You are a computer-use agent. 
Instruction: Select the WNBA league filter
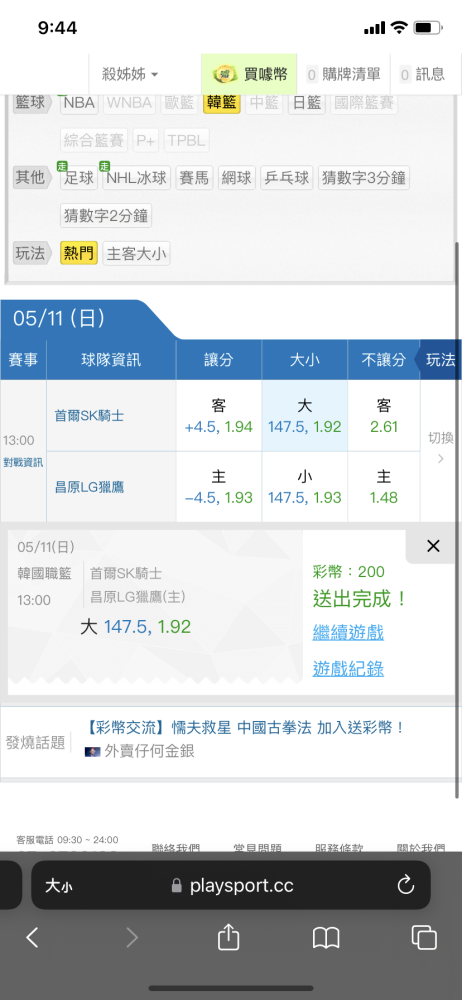coord(130,103)
